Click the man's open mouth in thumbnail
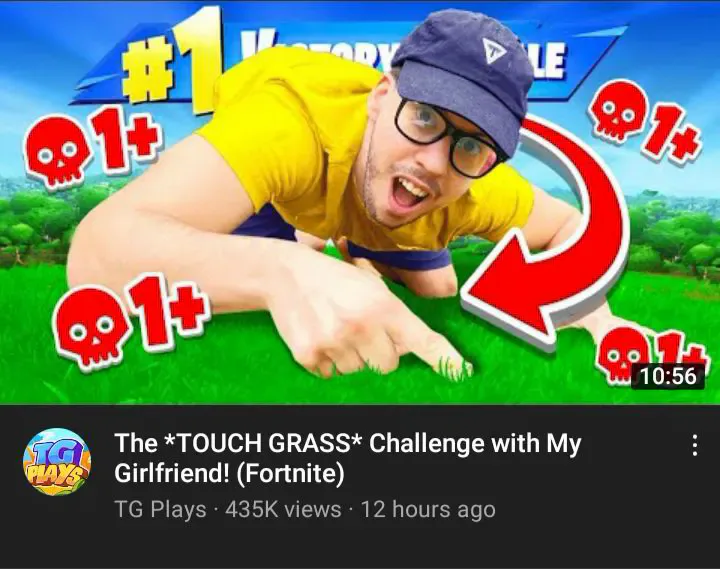The width and height of the screenshot is (720, 569). (x=410, y=192)
